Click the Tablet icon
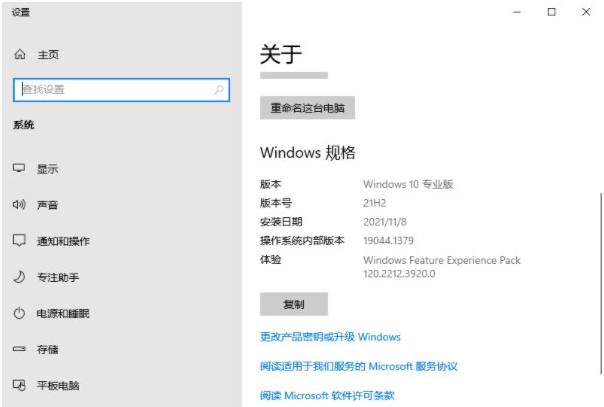The width and height of the screenshot is (604, 407). [19, 385]
